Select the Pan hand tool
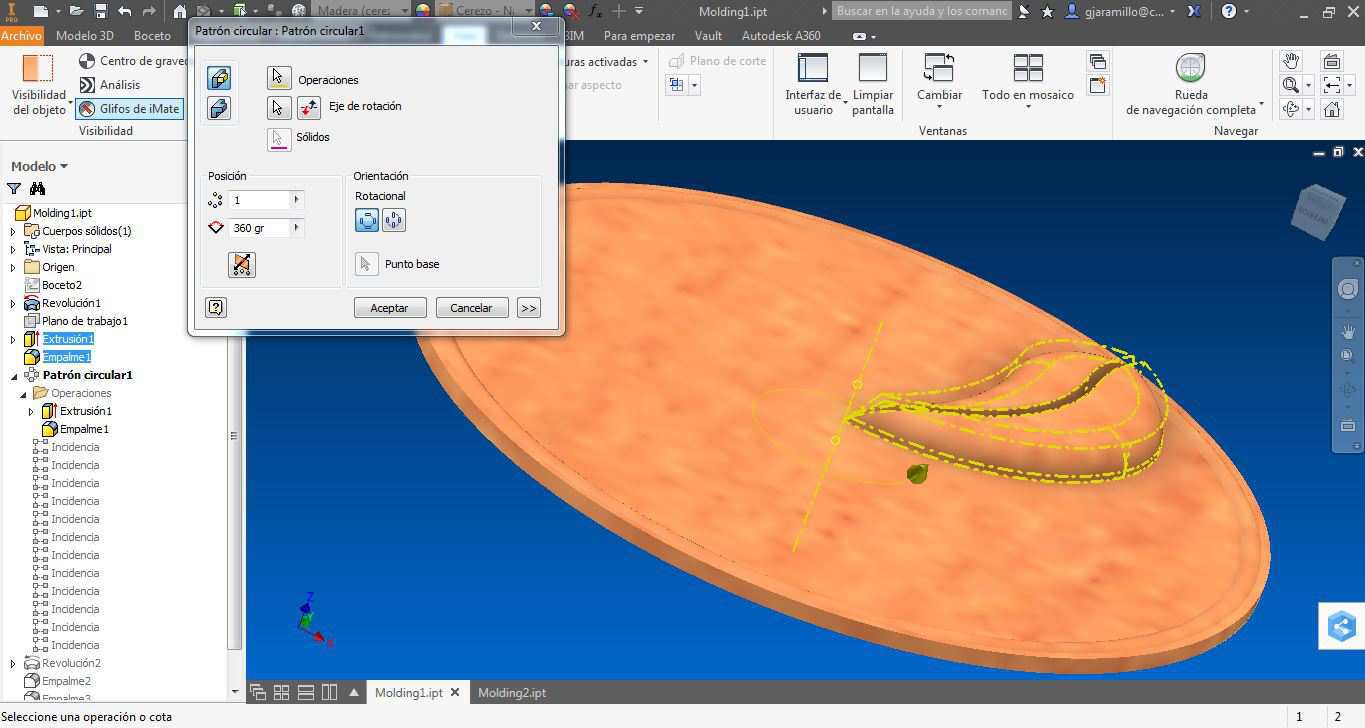 (x=1291, y=62)
